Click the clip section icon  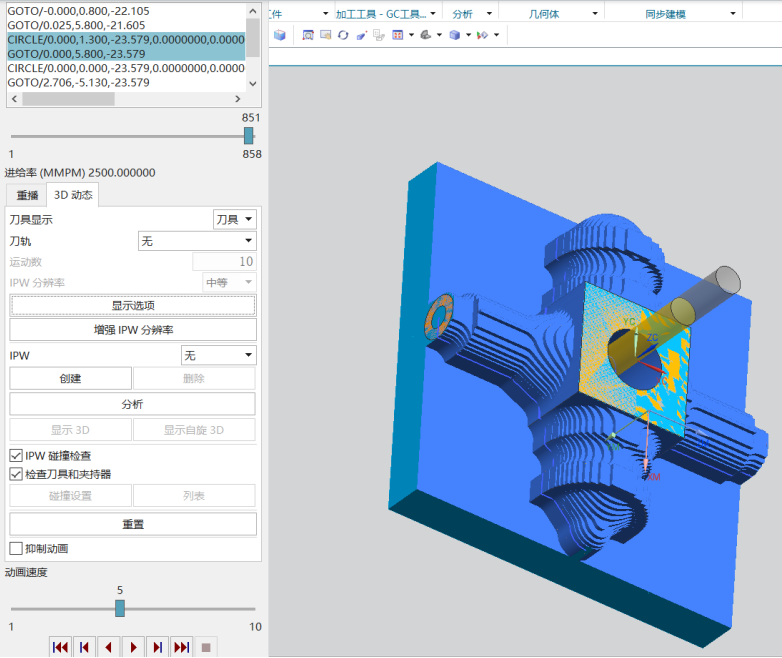click(x=482, y=35)
